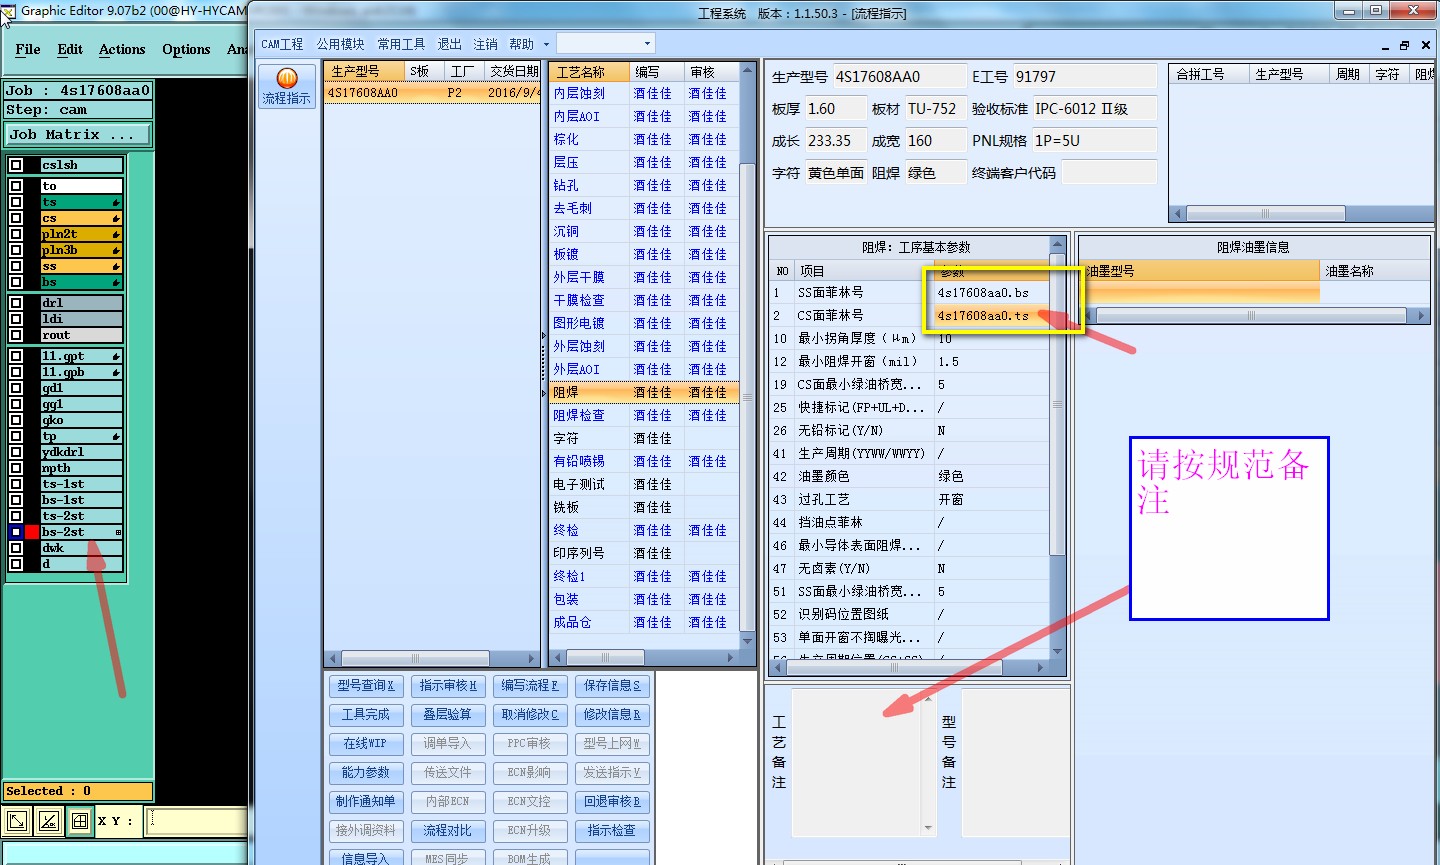Select the XY coordinate entry mode icon
Screen dimensions: 1440x865
pos(17,822)
